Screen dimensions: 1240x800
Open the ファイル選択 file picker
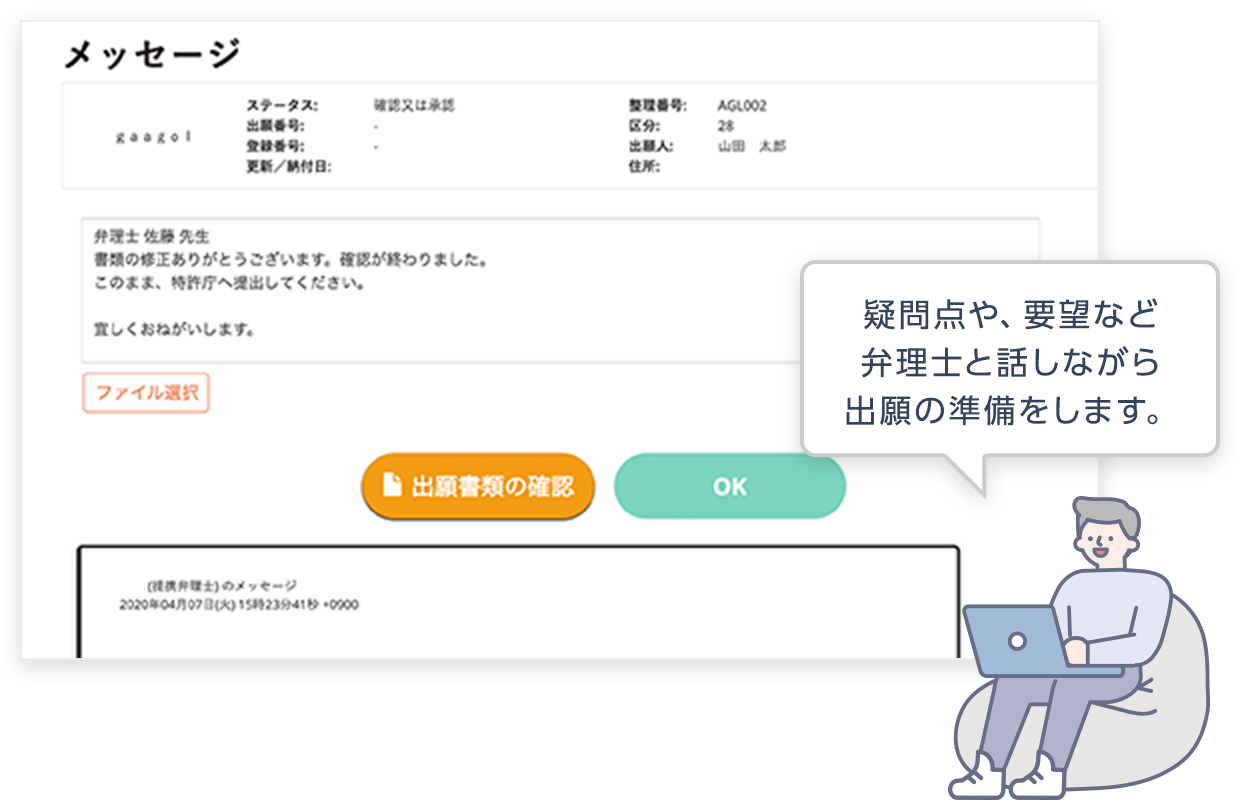point(146,393)
